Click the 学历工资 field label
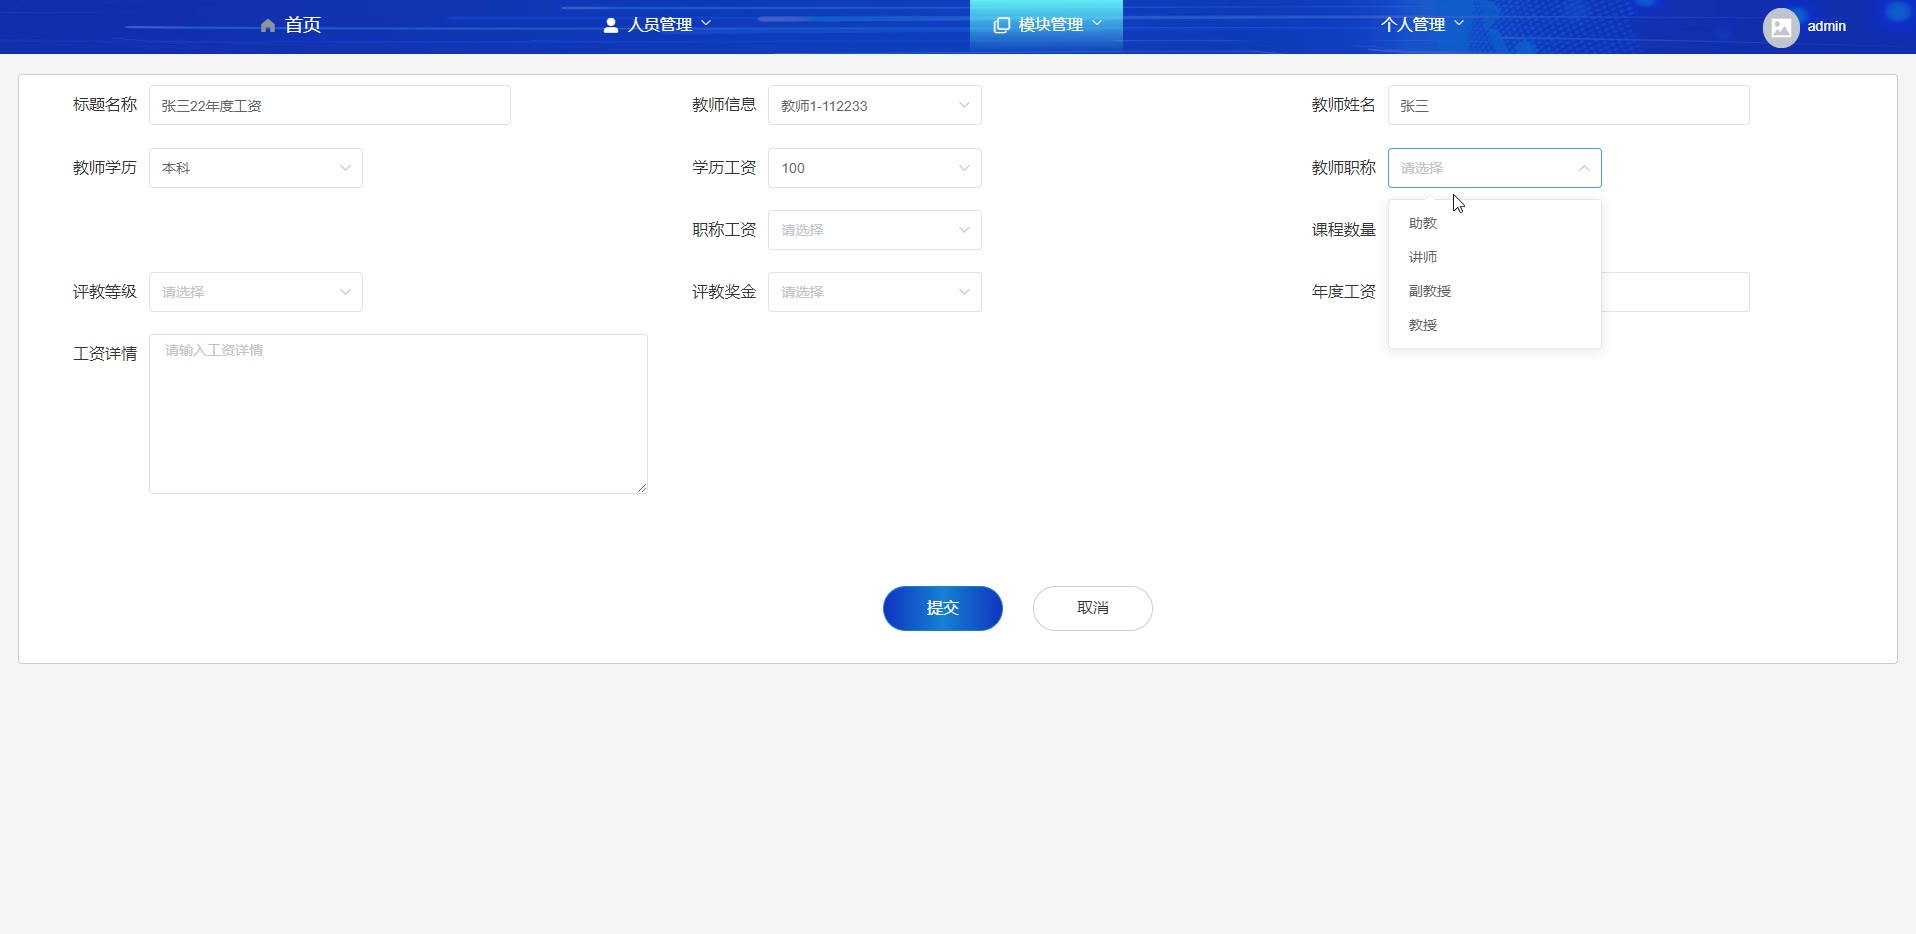The image size is (1916, 934). [x=724, y=168]
